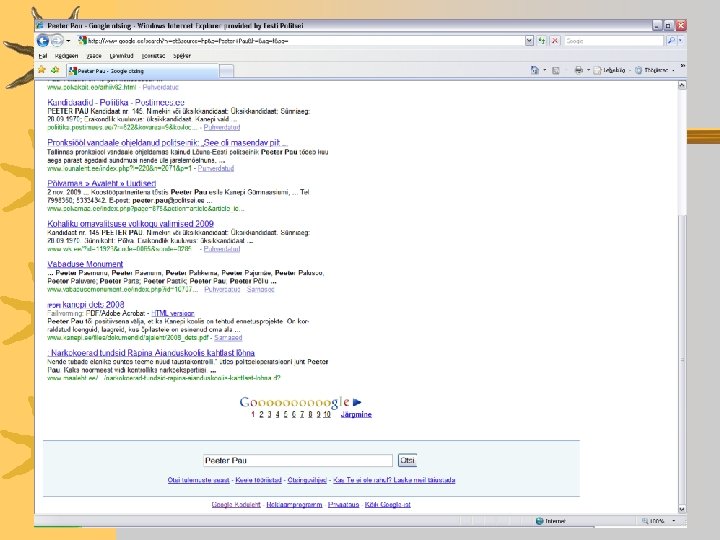Screen dimensions: 720x540
Task: Open the new blank tab button
Action: click(226, 71)
